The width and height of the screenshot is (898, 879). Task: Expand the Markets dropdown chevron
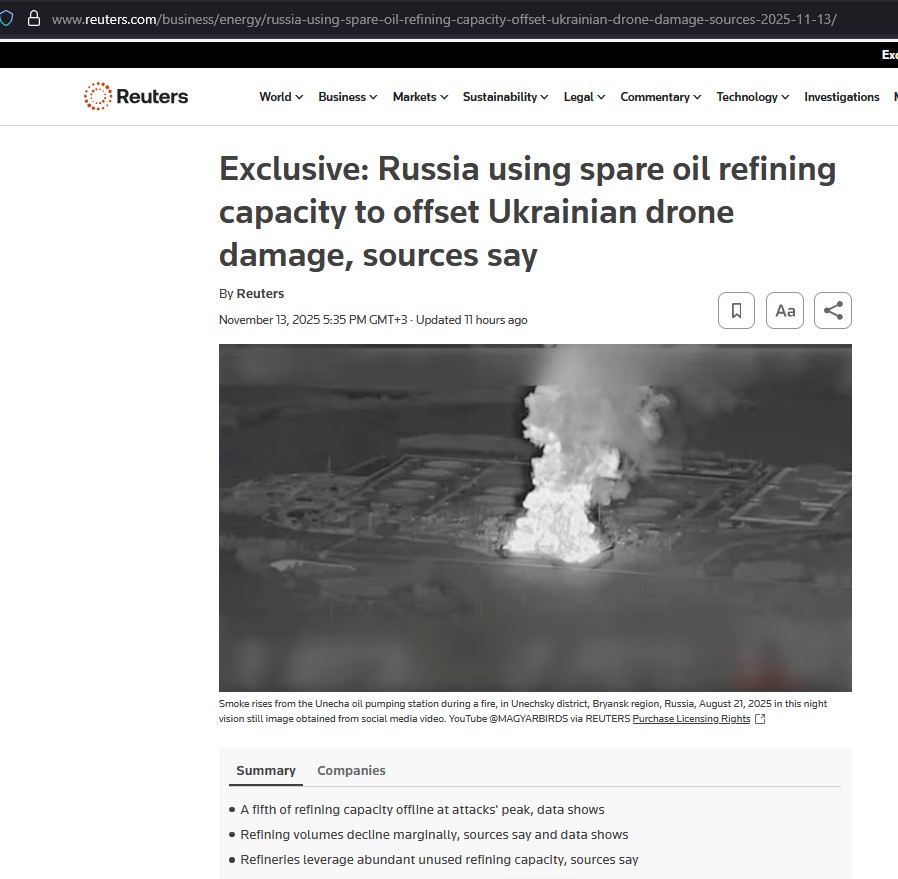444,97
